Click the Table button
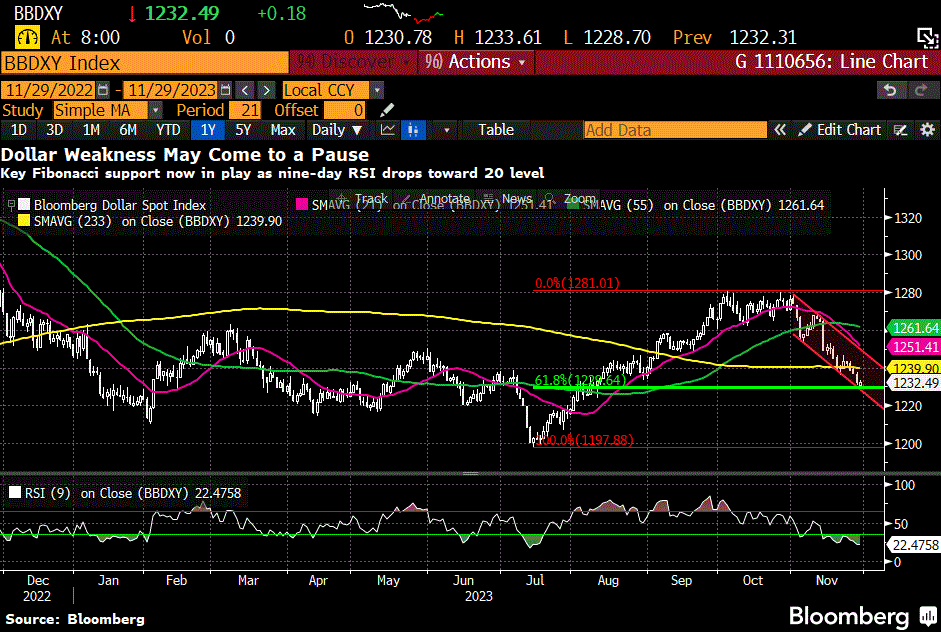 pos(496,130)
